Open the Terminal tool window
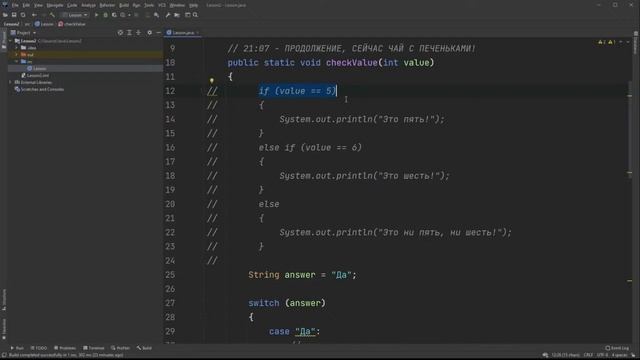The width and height of the screenshot is (640, 360). pos(93,348)
